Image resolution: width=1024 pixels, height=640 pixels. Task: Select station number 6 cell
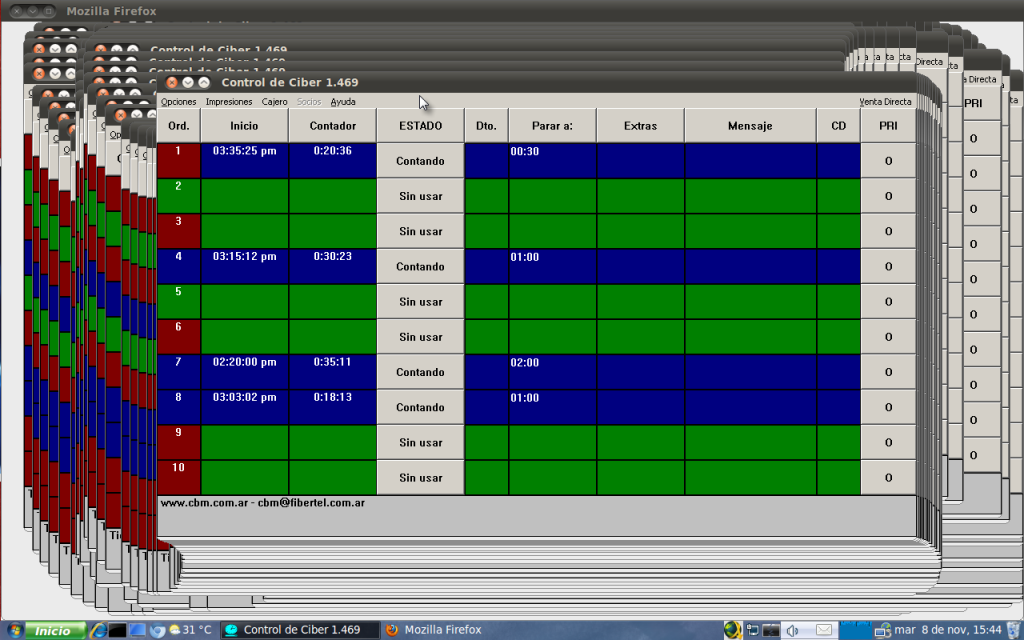tap(178, 337)
